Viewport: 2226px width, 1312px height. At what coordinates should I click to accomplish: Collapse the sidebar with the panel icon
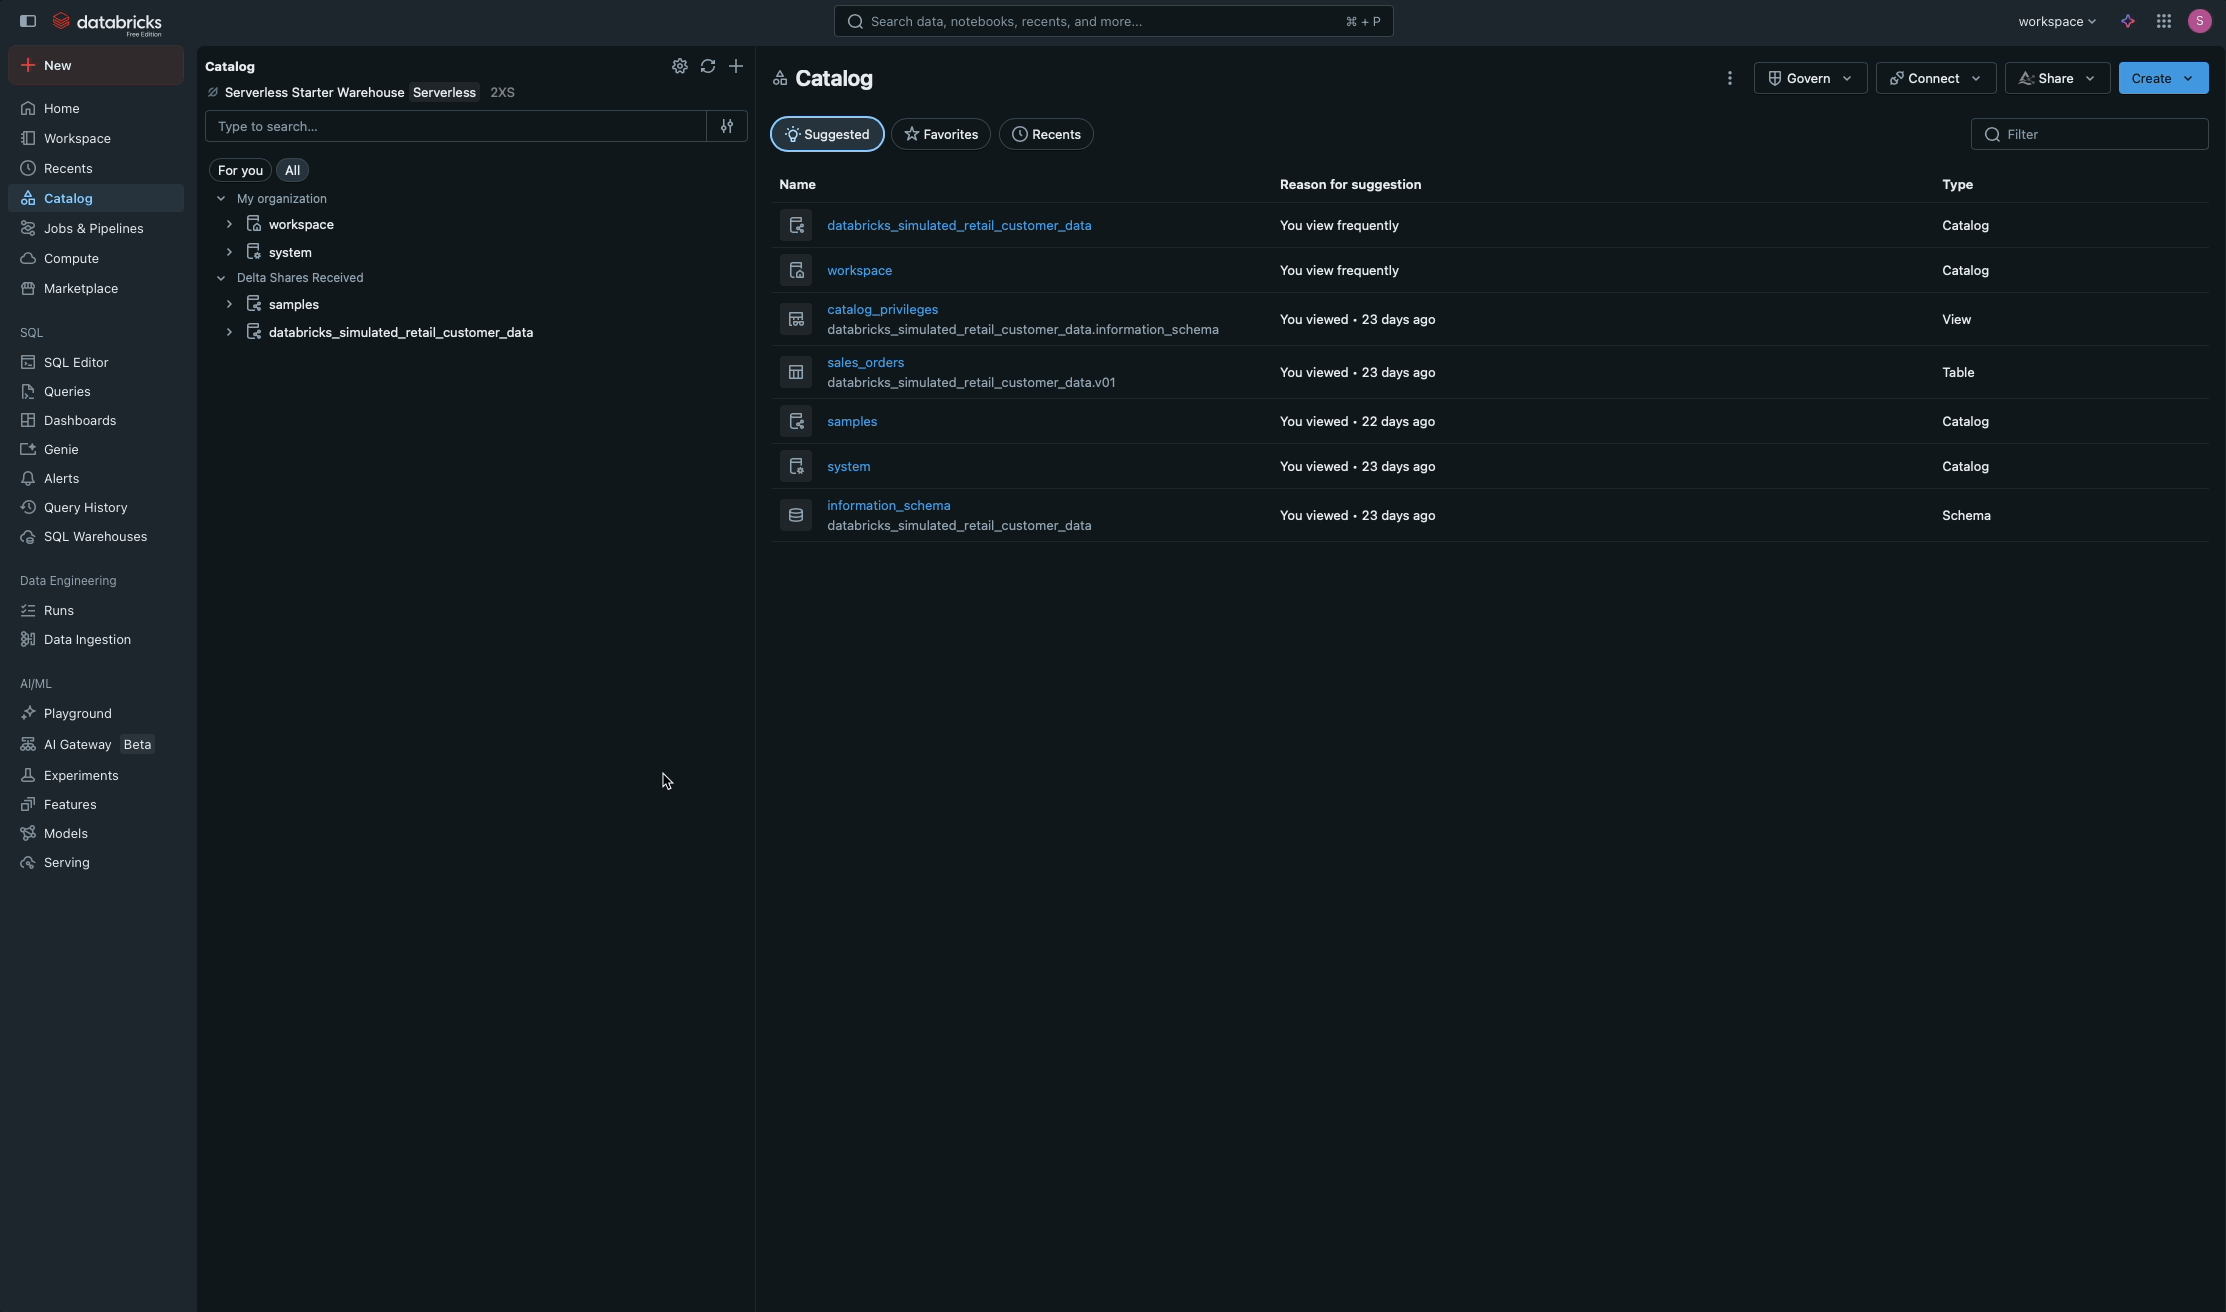[x=28, y=21]
